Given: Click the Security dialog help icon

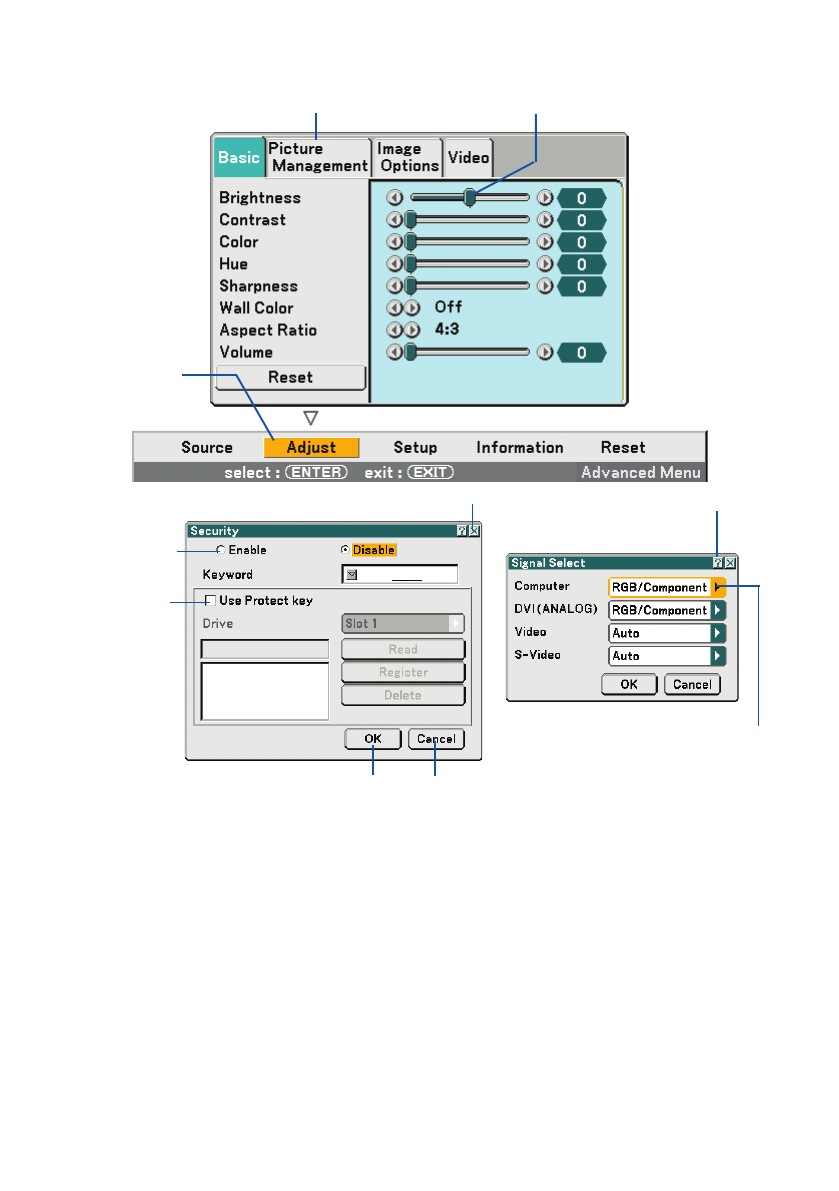Looking at the screenshot, I should (x=462, y=532).
